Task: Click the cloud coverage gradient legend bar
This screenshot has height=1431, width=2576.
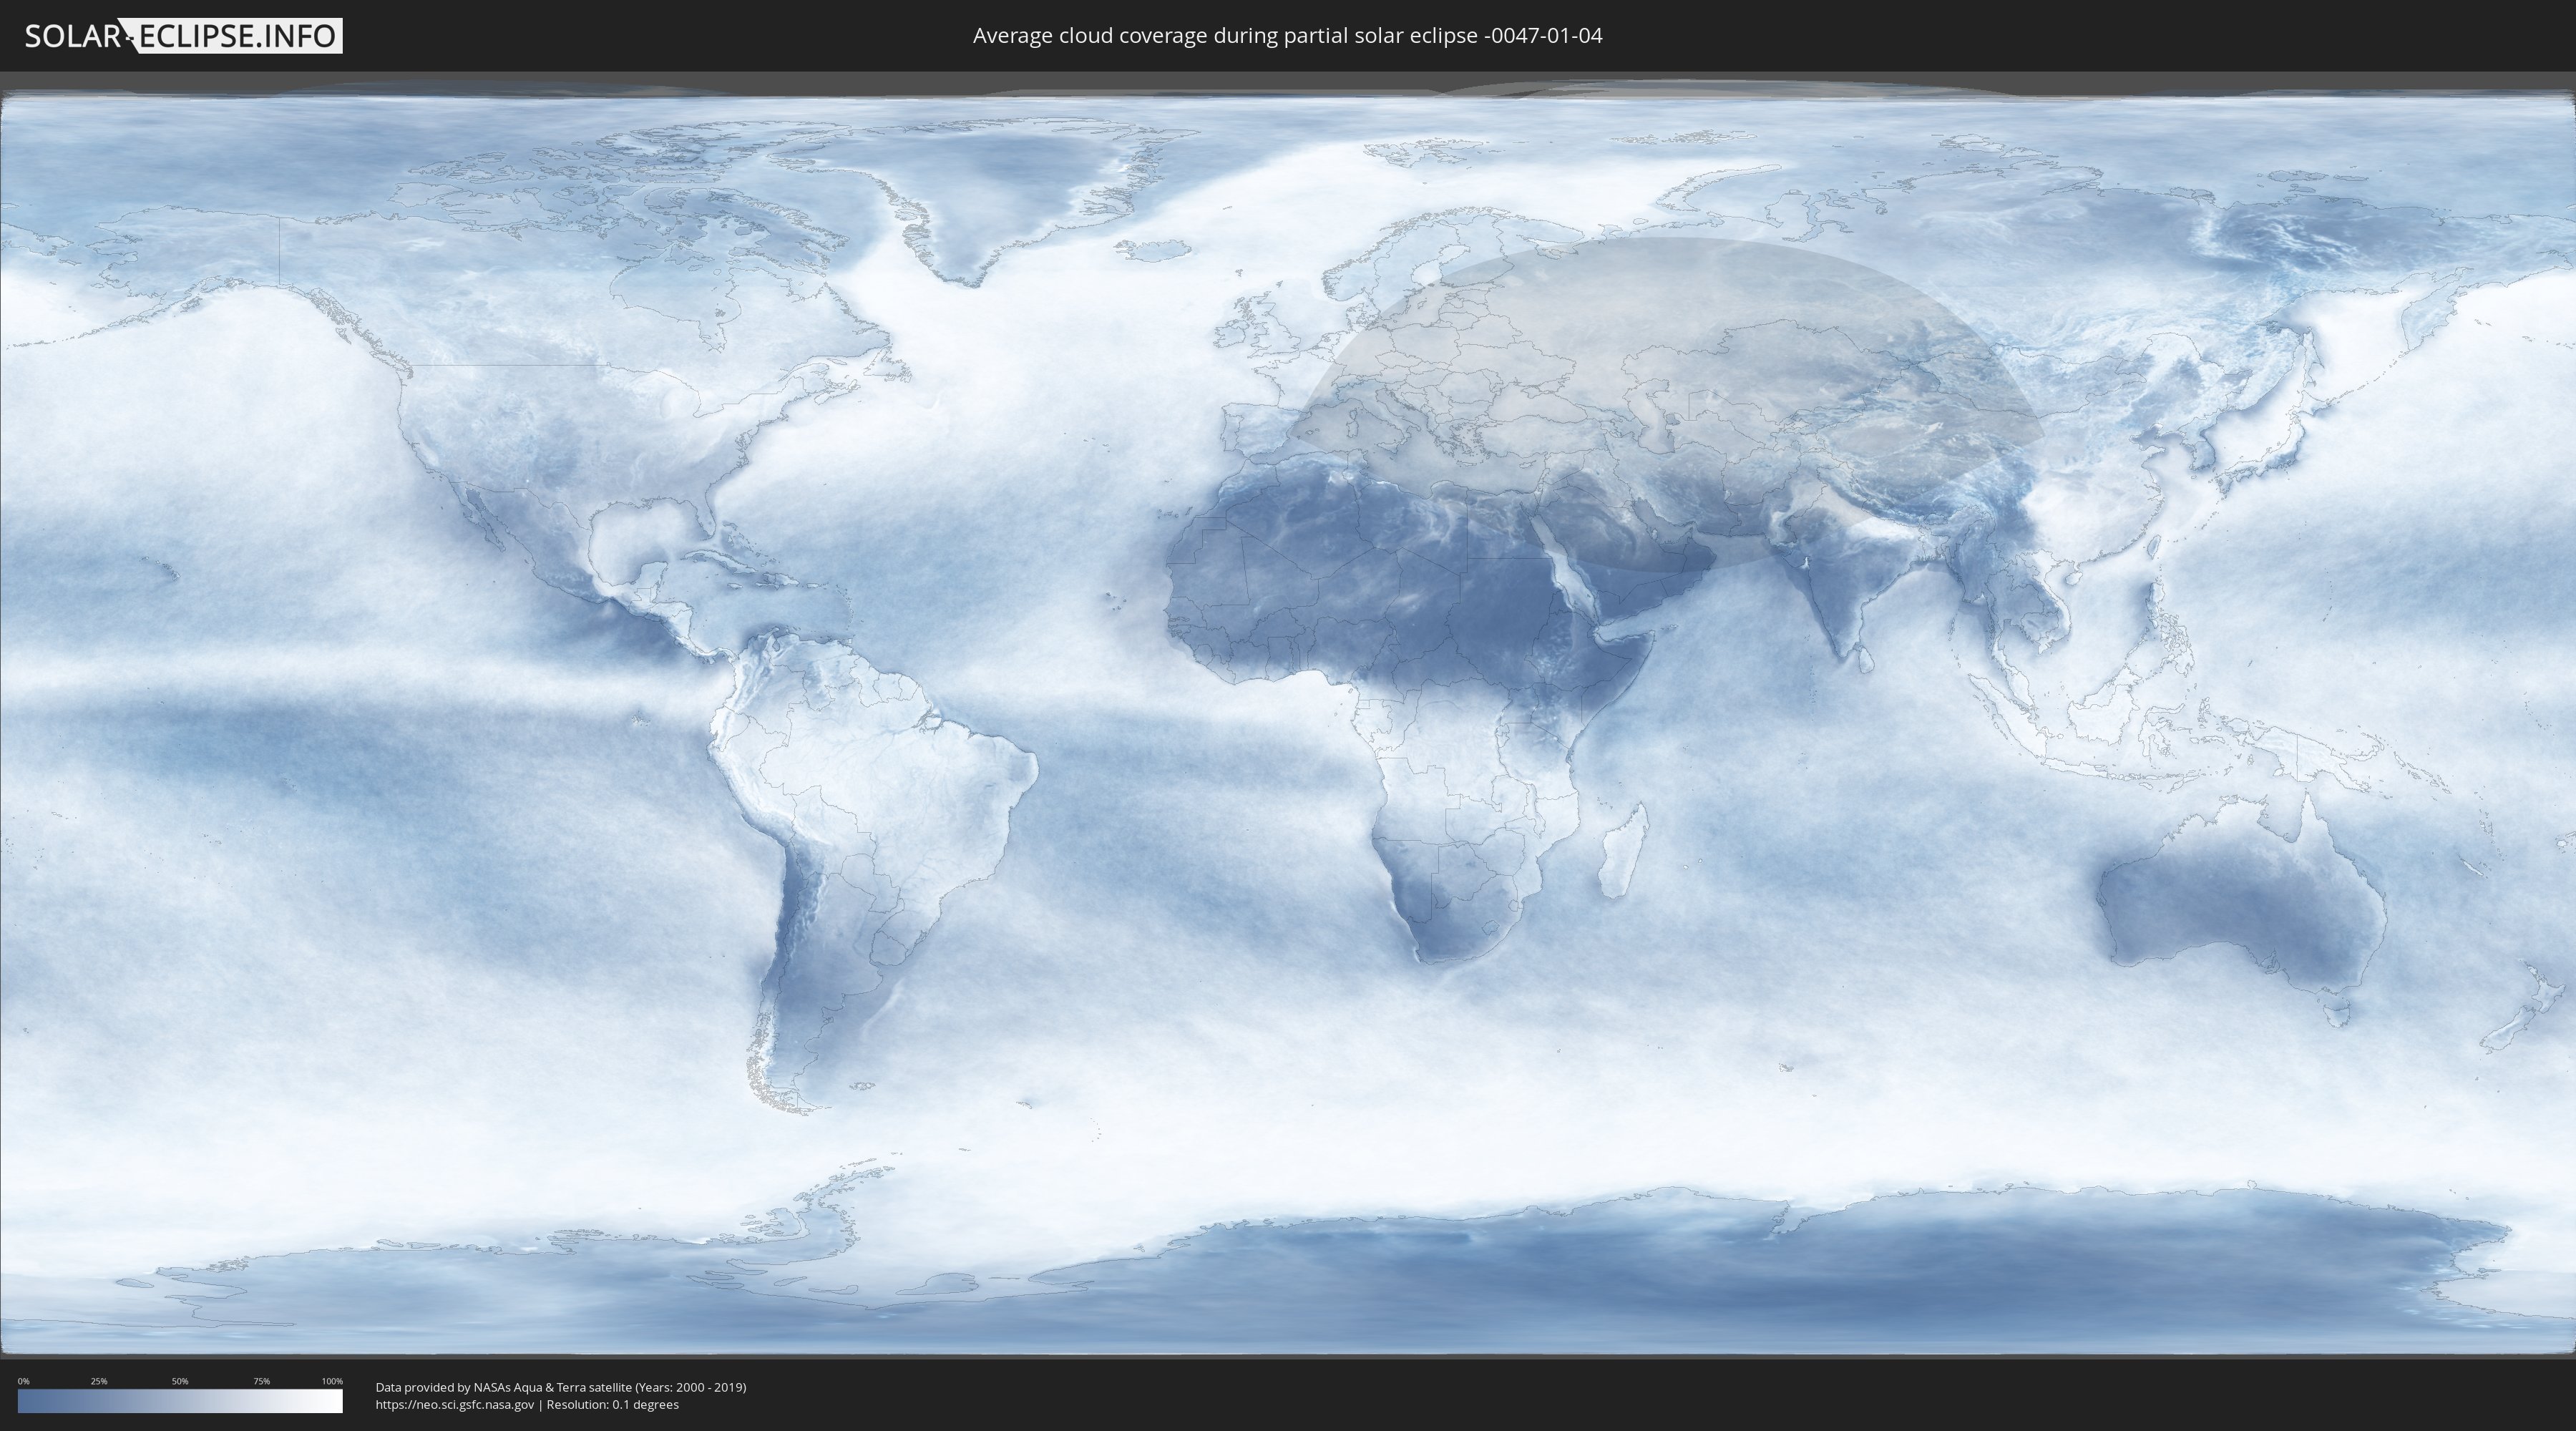Action: coord(180,1401)
